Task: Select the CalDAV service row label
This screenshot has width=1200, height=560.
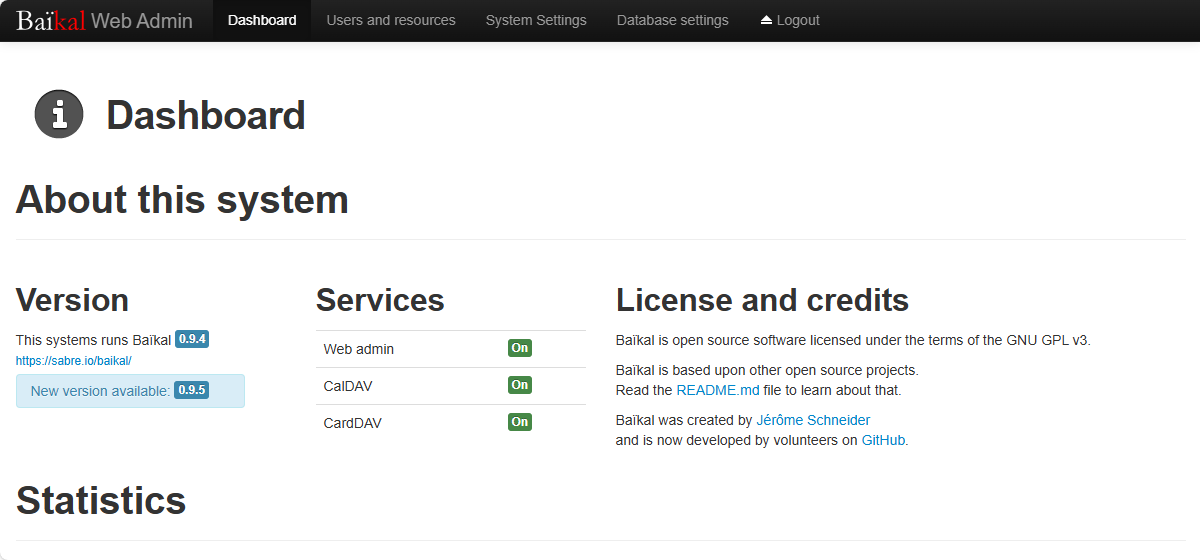Action: (348, 386)
